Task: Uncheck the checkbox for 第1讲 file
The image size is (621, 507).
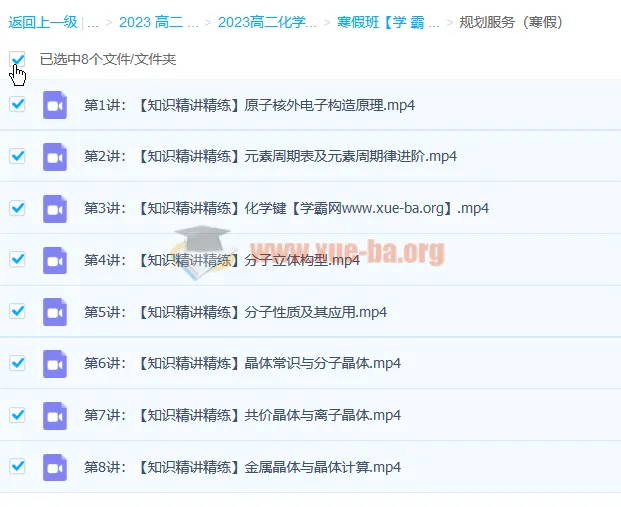Action: click(x=17, y=104)
